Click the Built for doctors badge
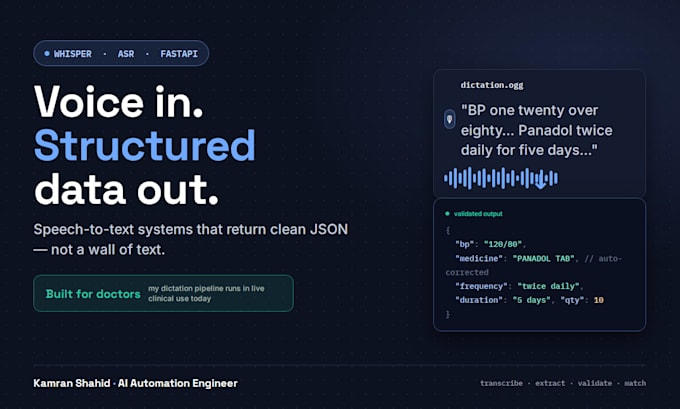 tap(163, 293)
